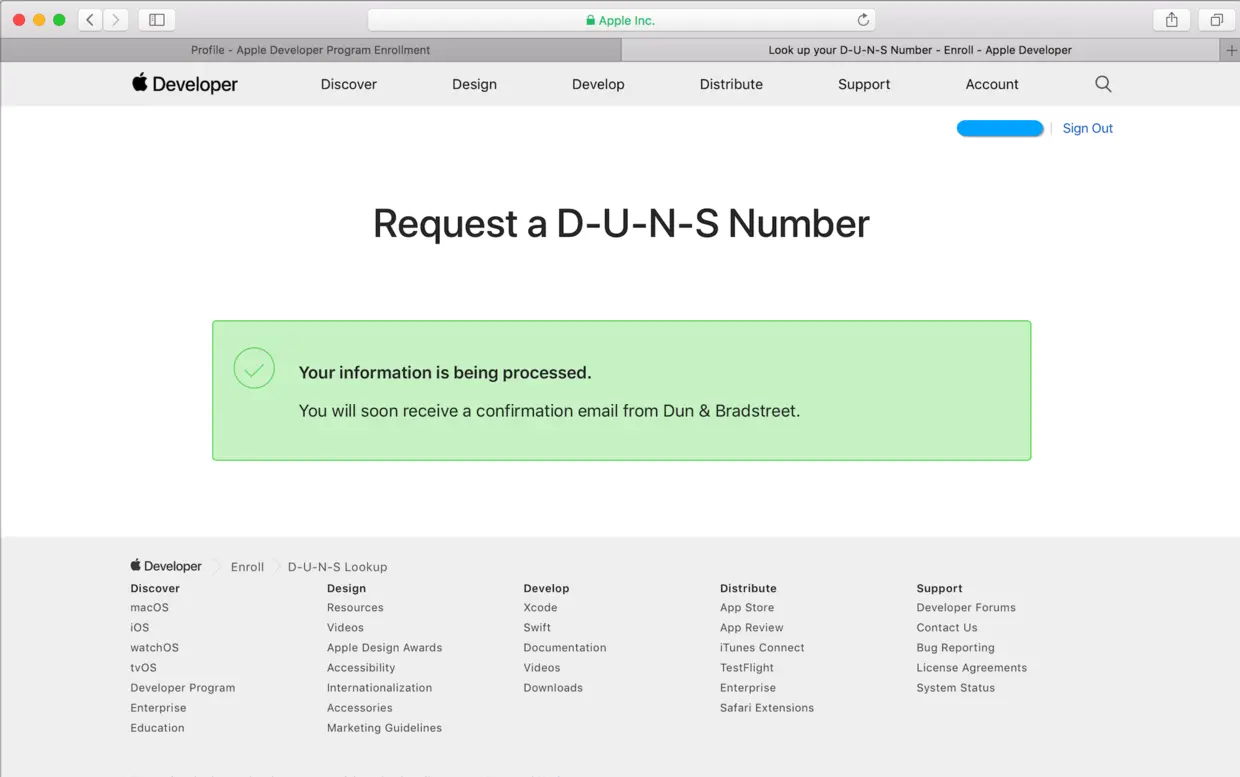Open Developer Forums footer link
This screenshot has width=1240, height=777.
966,608
